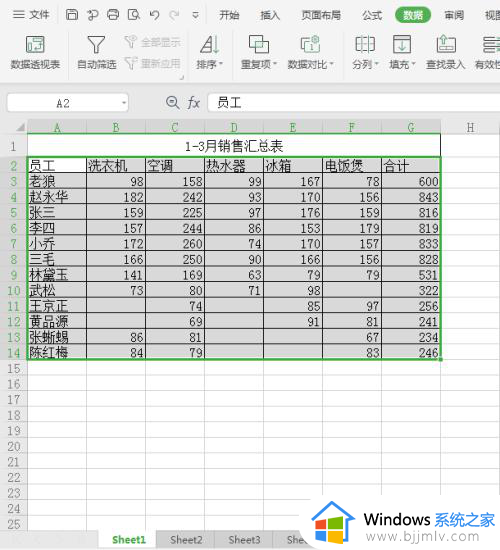Screen dimensions: 500x550
Task: Switch to the Sheet1 tab
Action: point(128,539)
